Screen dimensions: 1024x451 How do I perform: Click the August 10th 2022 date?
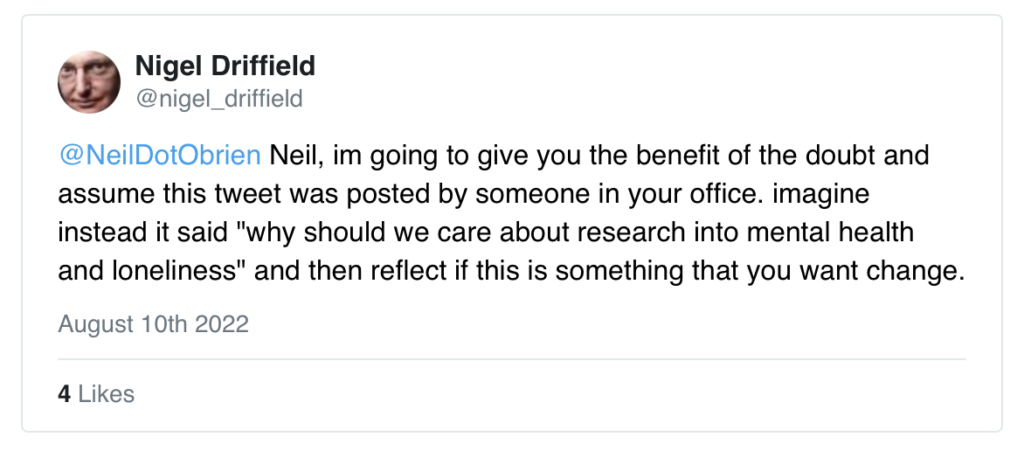[x=153, y=324]
